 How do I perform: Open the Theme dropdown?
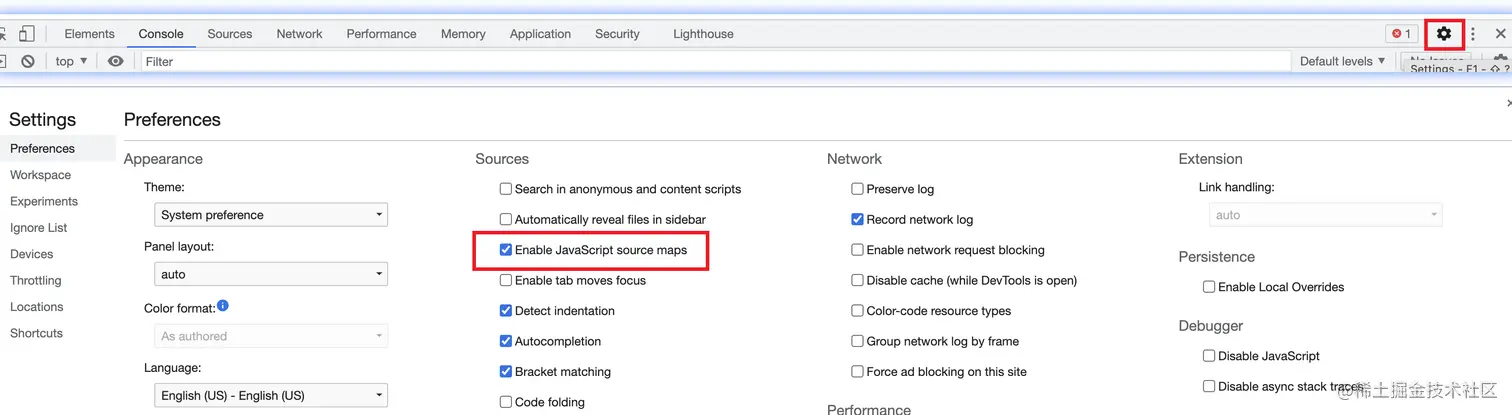pyautogui.click(x=271, y=215)
